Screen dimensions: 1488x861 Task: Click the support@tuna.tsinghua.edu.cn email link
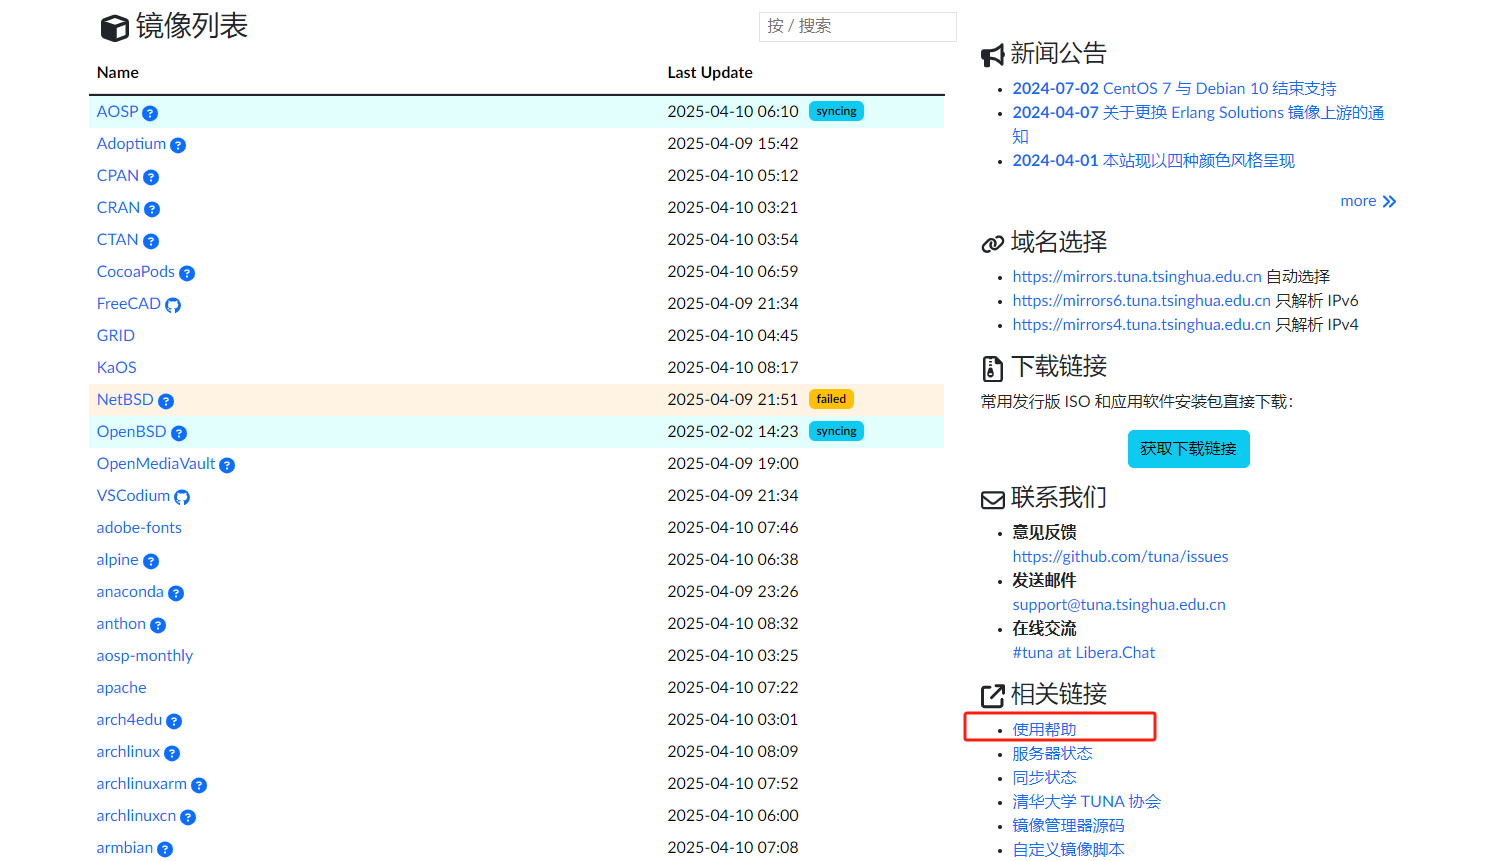1119,604
